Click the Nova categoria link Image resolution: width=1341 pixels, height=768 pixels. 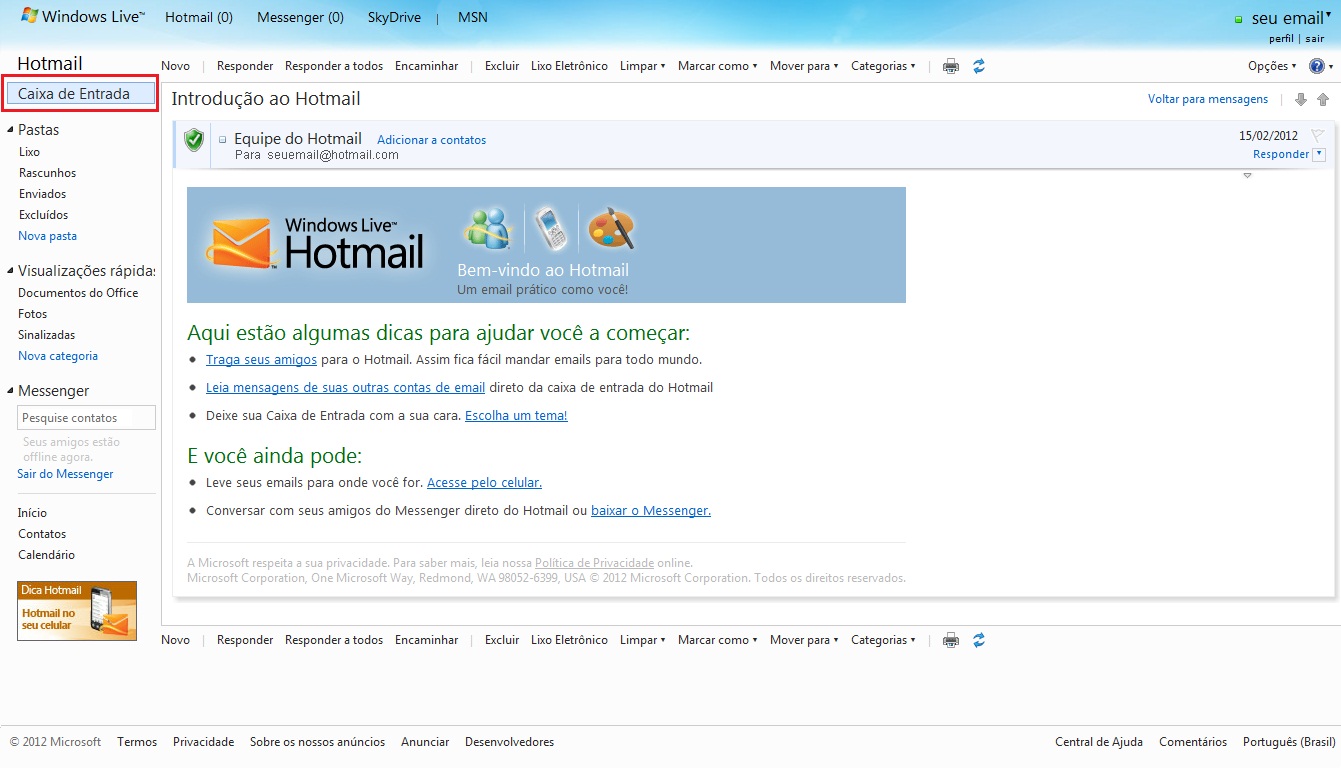pyautogui.click(x=58, y=356)
